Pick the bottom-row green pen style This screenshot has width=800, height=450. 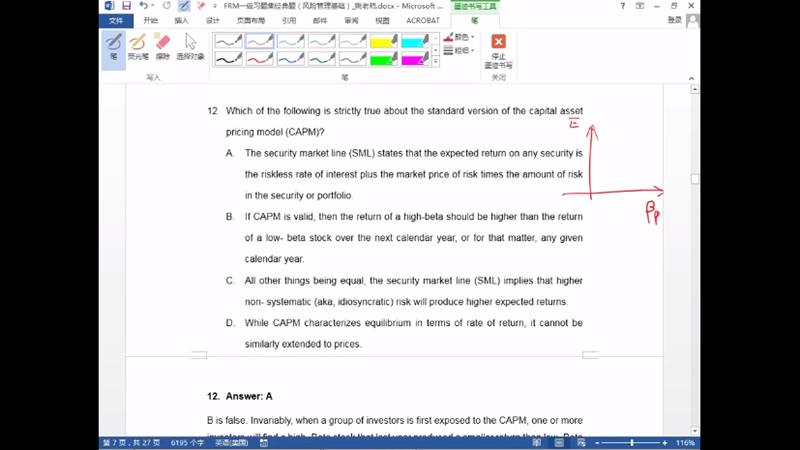321,58
